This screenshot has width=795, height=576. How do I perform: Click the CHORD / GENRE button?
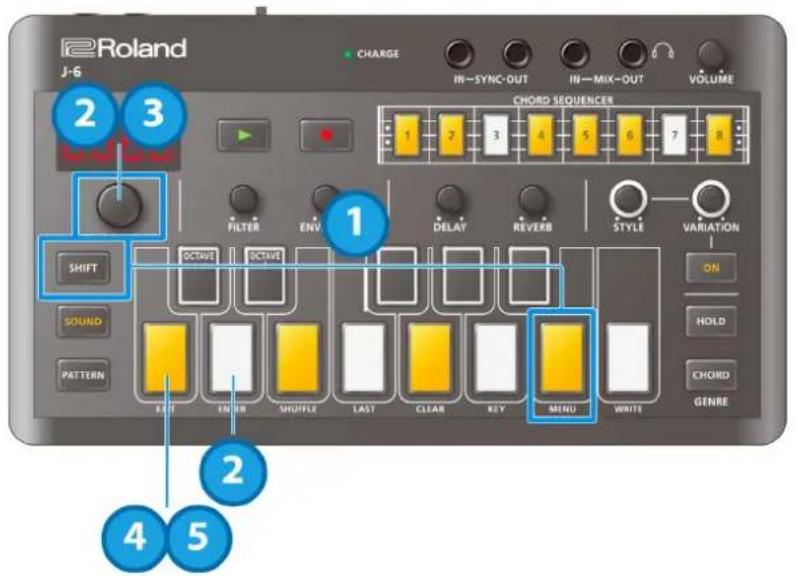pos(711,375)
